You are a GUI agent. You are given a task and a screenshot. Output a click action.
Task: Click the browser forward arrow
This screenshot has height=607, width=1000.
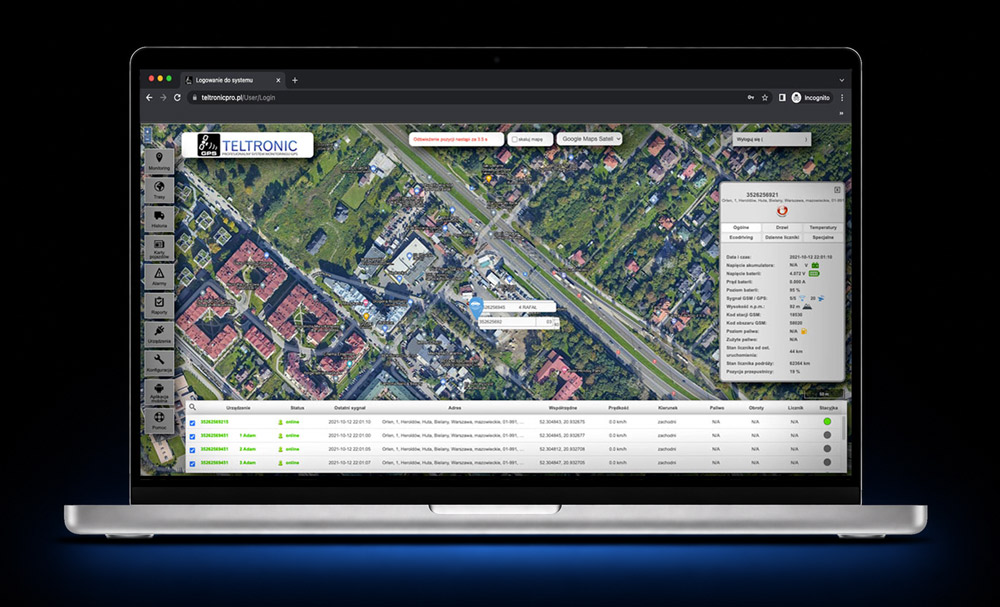[163, 98]
